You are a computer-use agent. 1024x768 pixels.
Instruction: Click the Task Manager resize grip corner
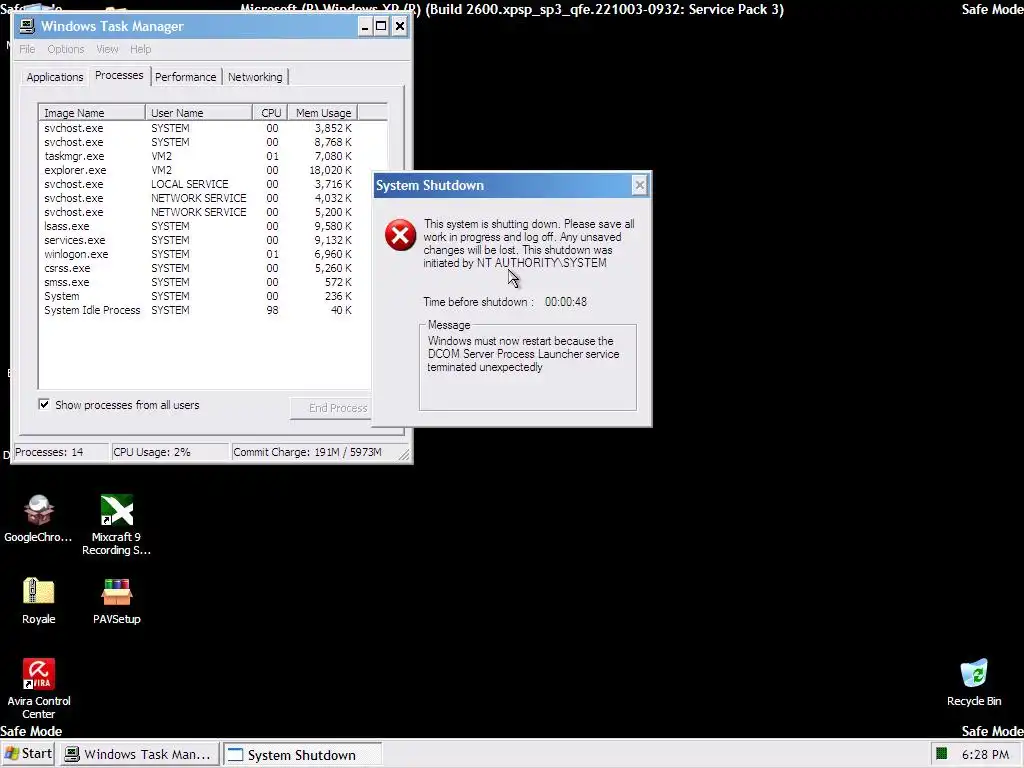[x=404, y=454]
